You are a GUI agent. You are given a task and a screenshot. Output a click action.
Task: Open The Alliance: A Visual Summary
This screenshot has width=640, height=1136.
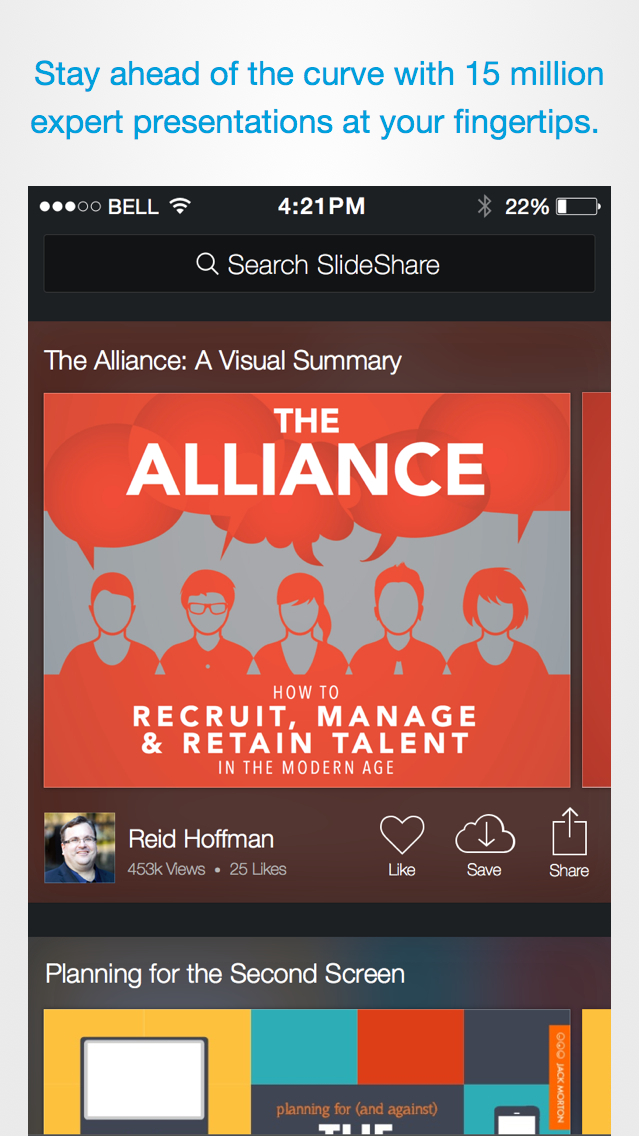[222, 360]
